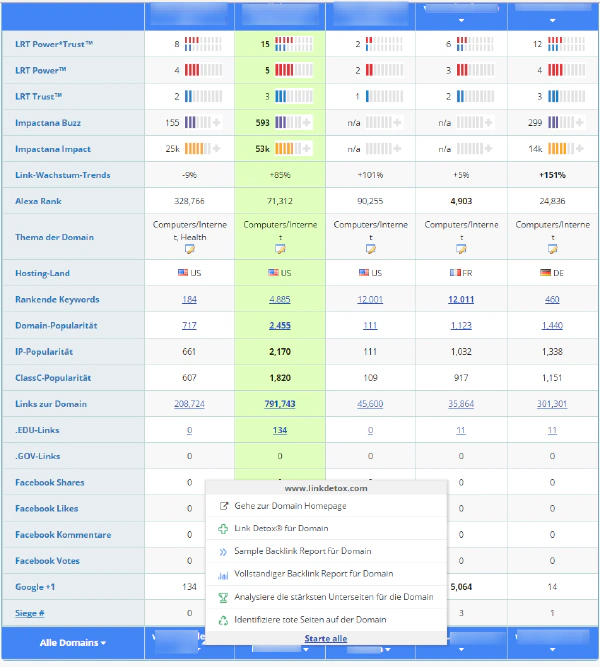Click US flag in the green highlighted column

point(273,273)
